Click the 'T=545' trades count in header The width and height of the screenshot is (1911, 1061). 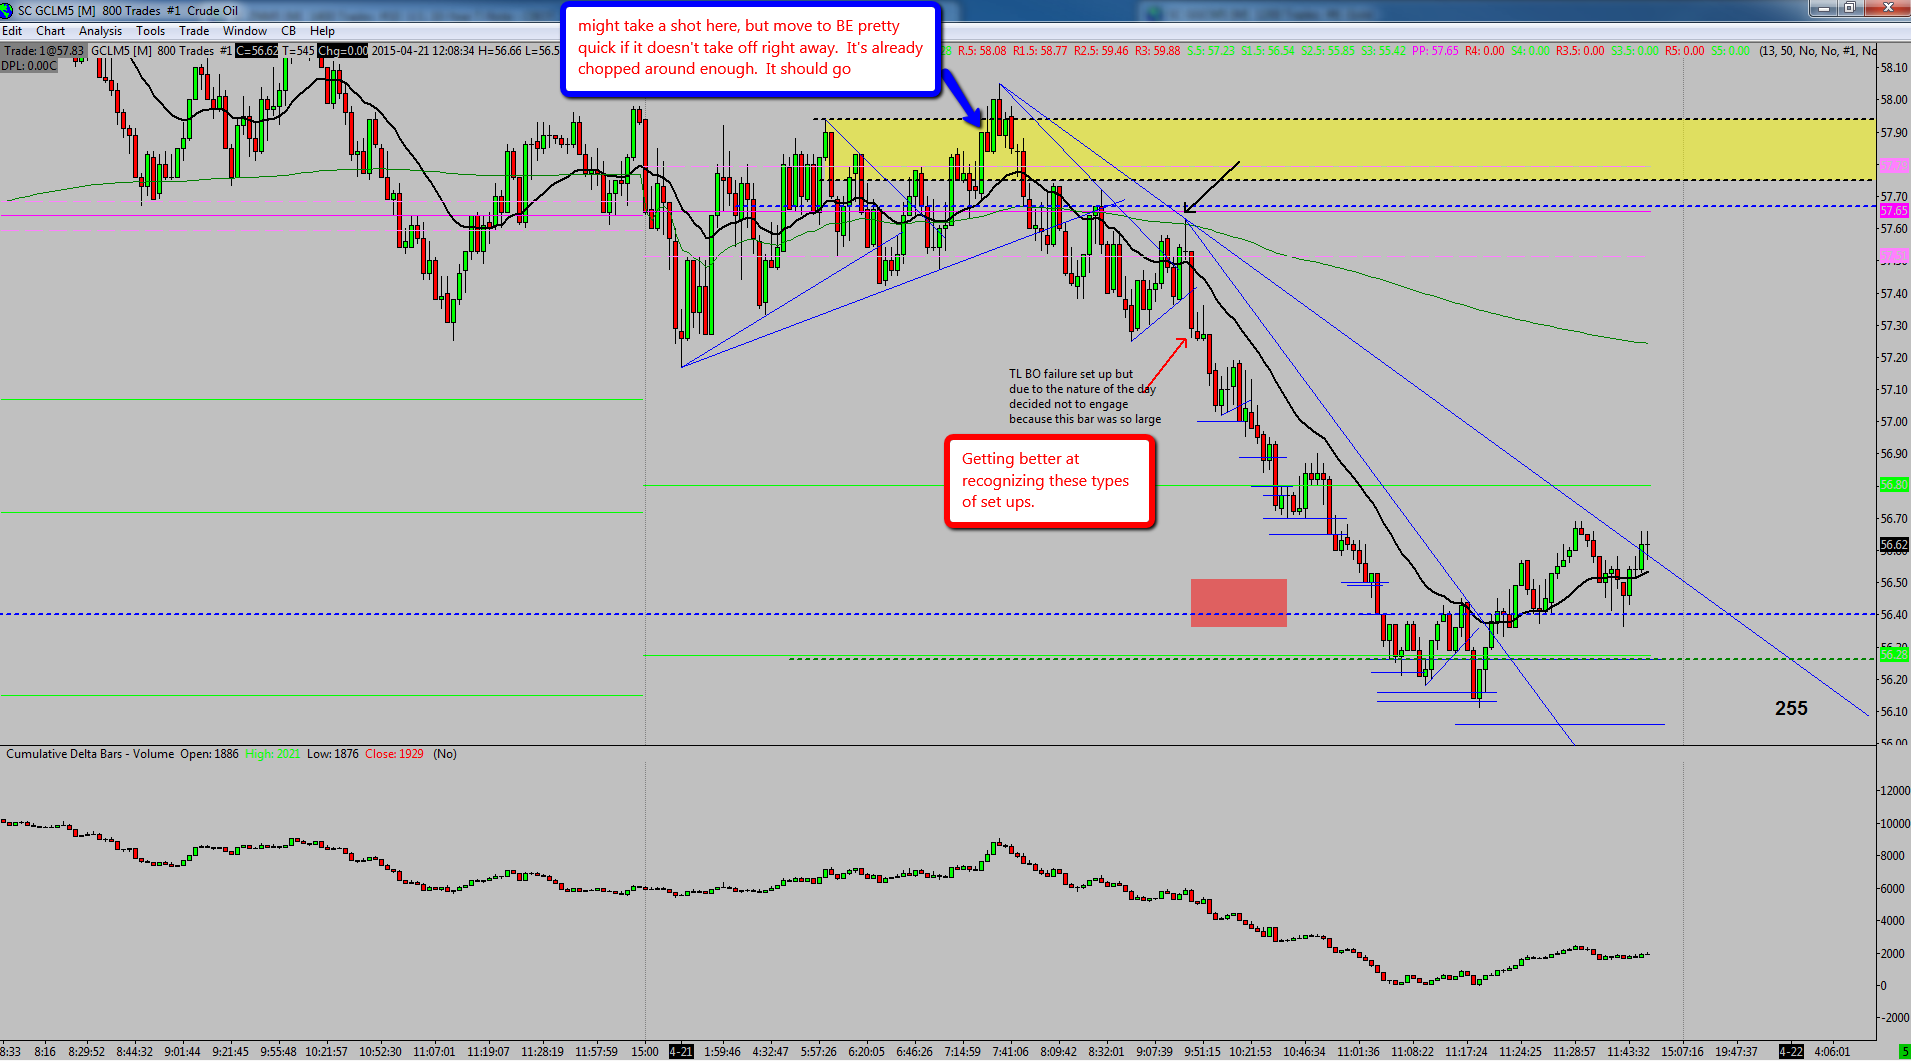click(298, 51)
